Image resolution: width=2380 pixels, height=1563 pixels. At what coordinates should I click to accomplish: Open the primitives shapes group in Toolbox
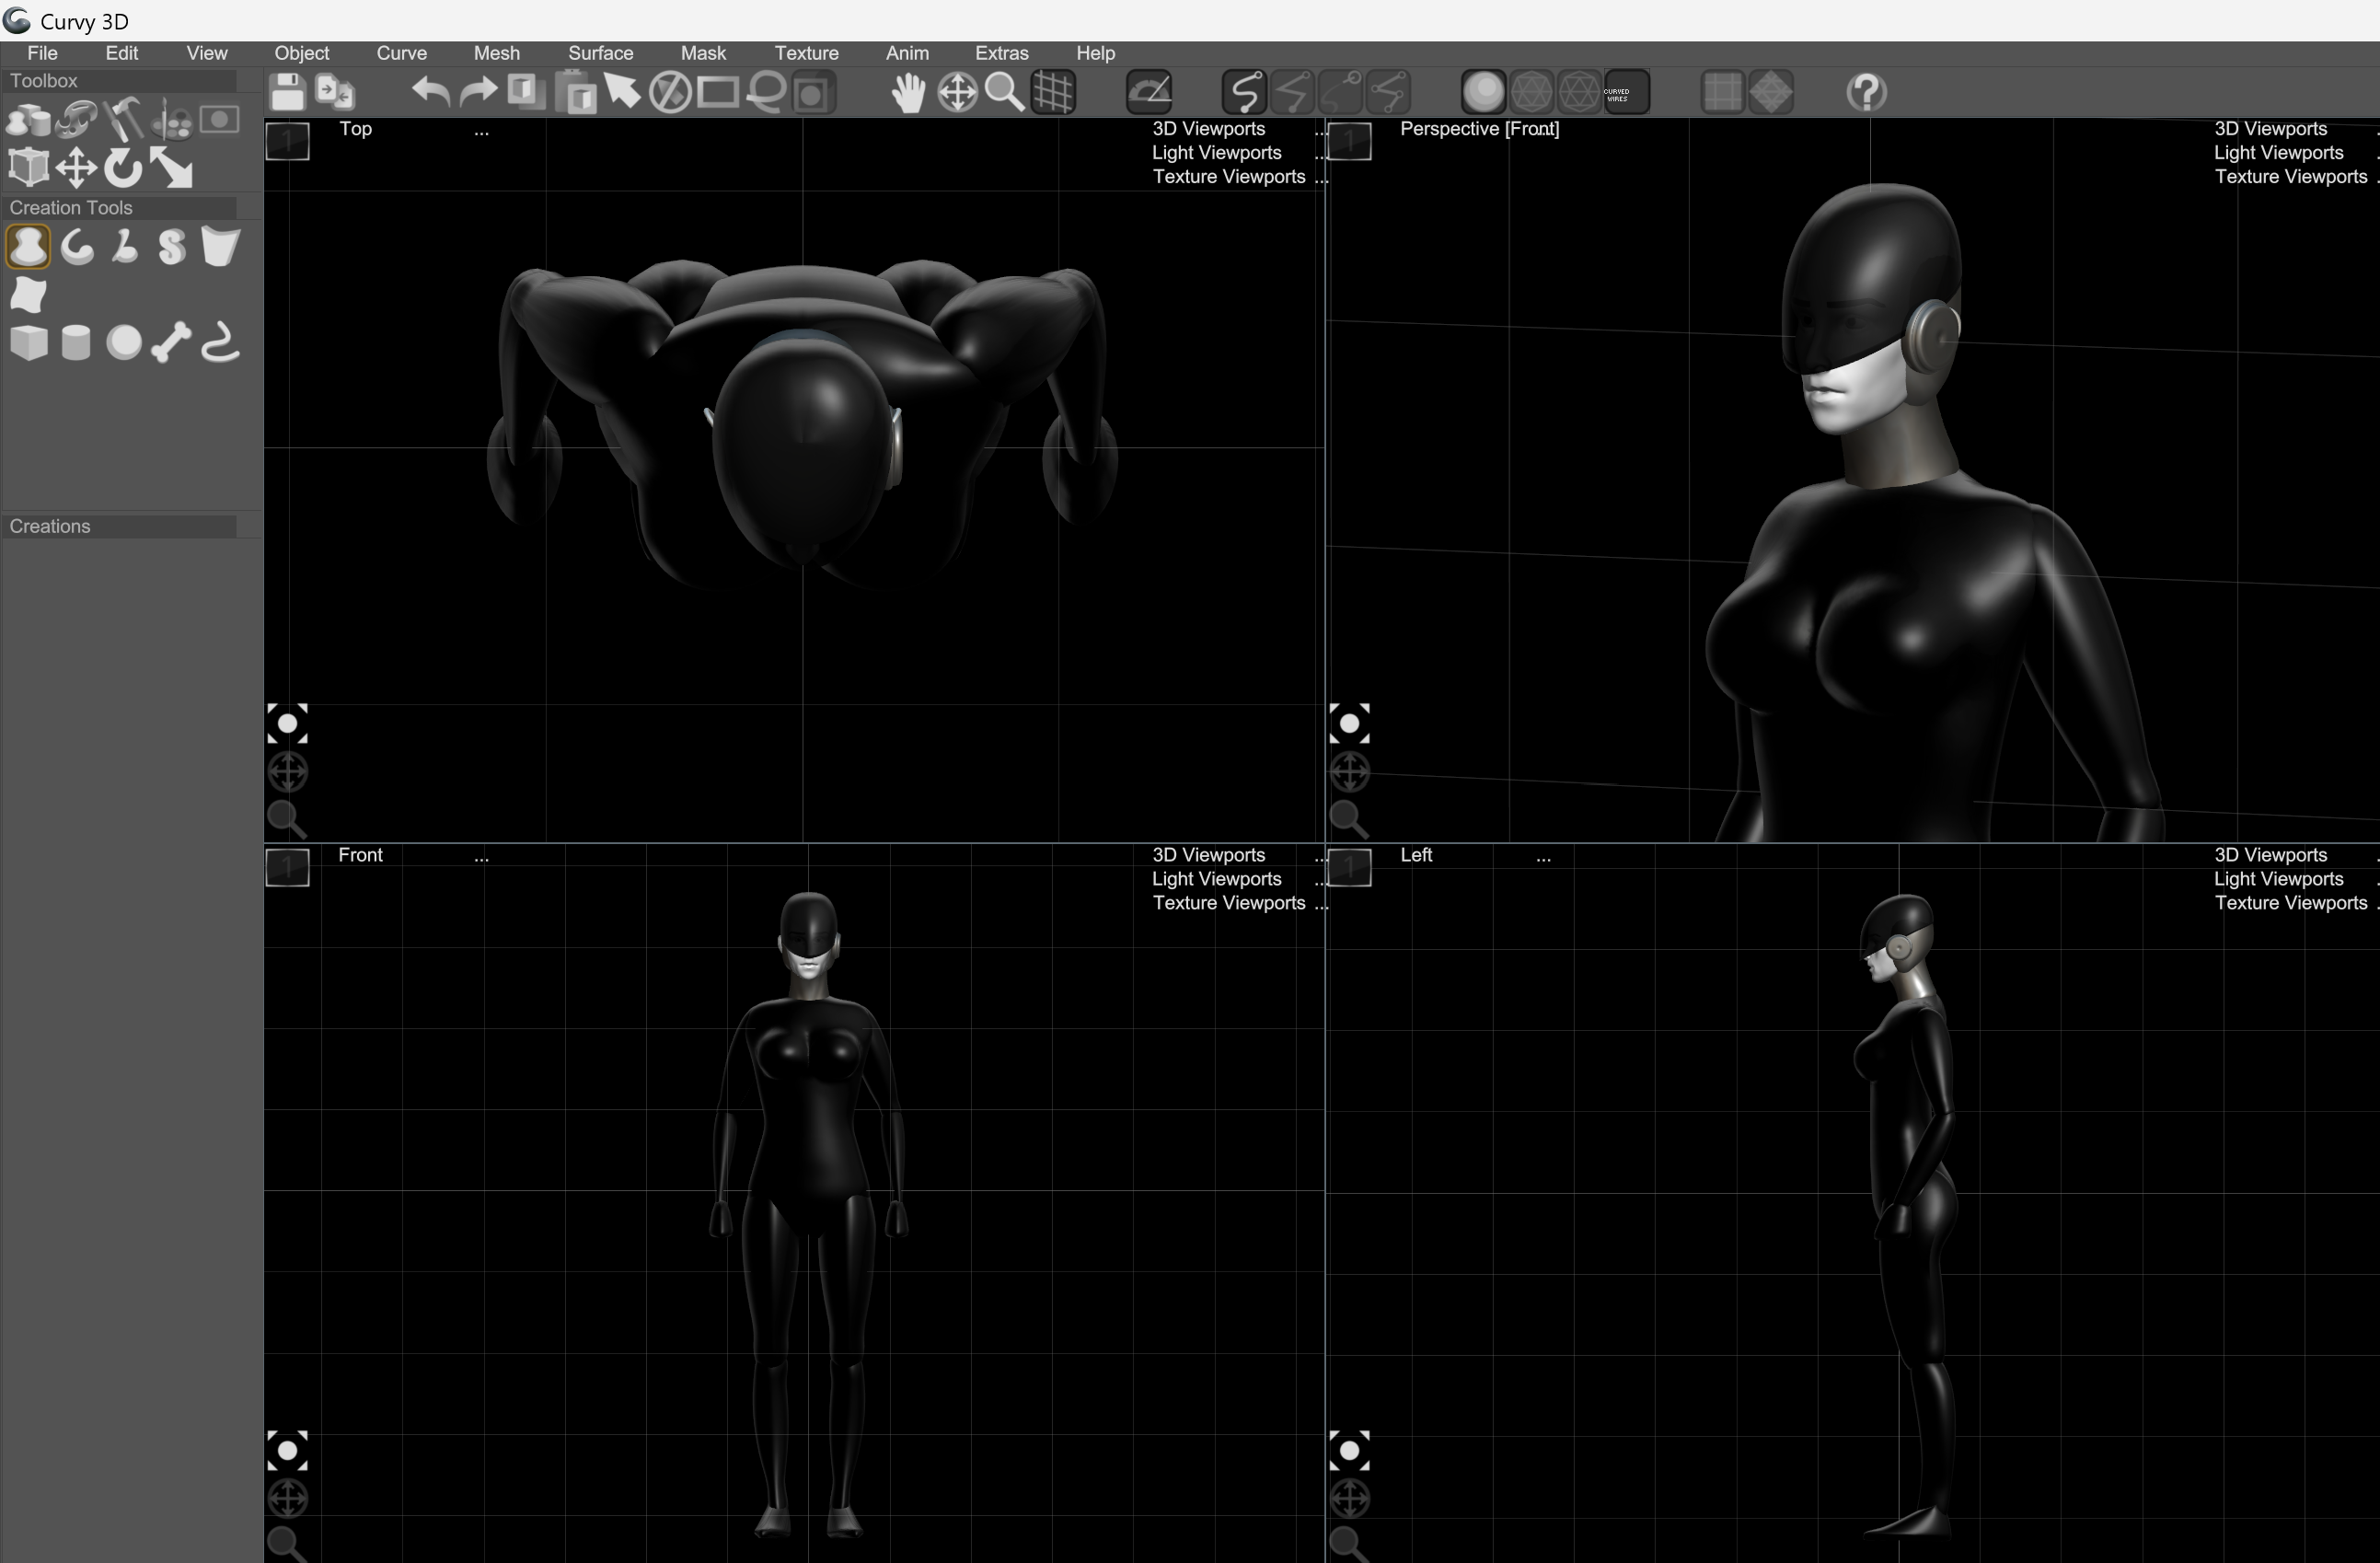(28, 120)
